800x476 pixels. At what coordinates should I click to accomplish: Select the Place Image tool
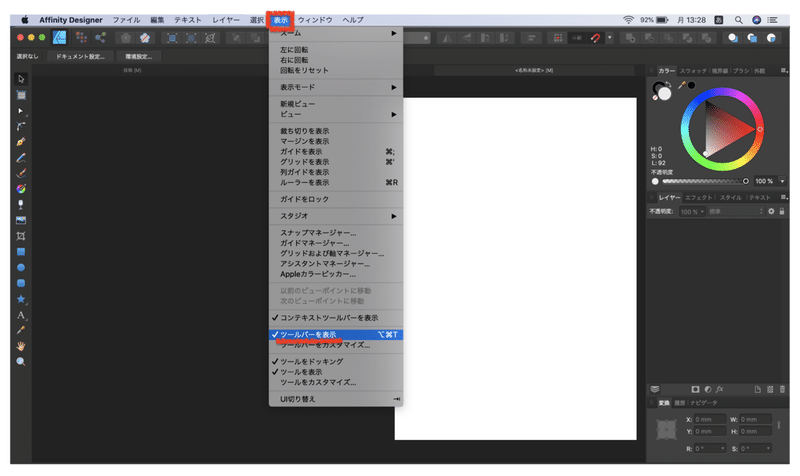[21, 220]
